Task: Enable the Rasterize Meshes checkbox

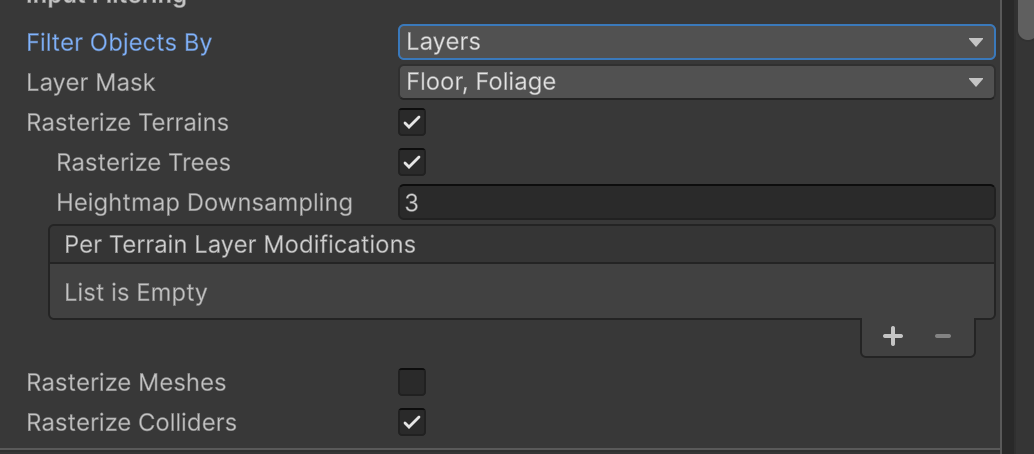Action: coord(412,382)
